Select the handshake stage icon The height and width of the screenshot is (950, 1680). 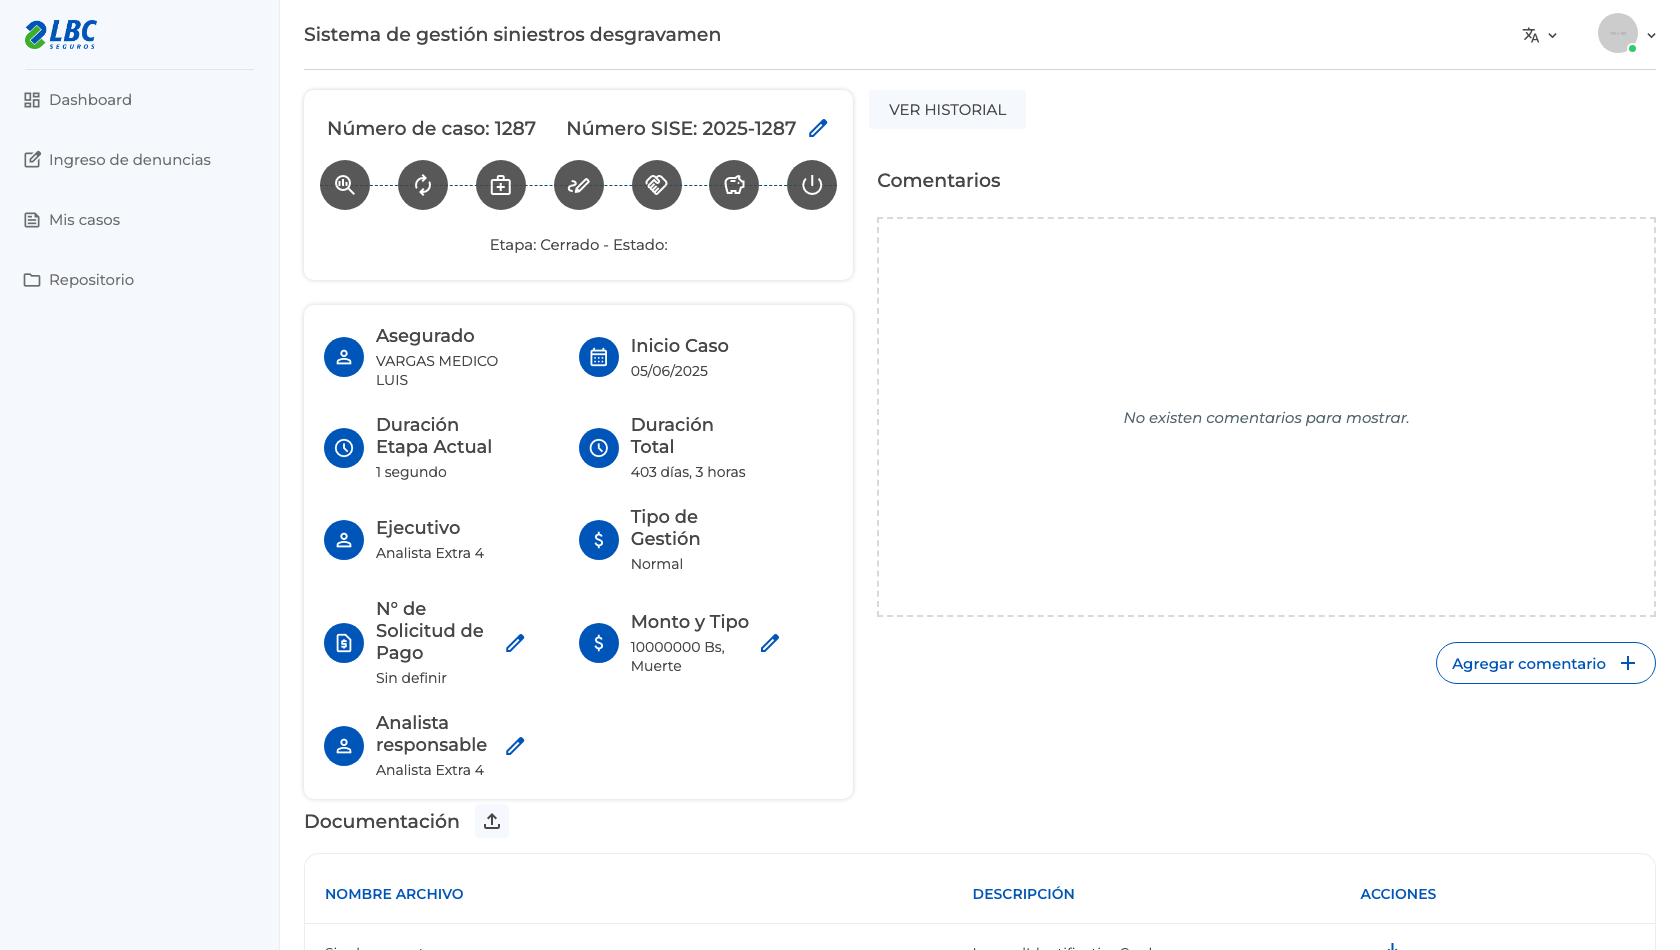pos(657,185)
